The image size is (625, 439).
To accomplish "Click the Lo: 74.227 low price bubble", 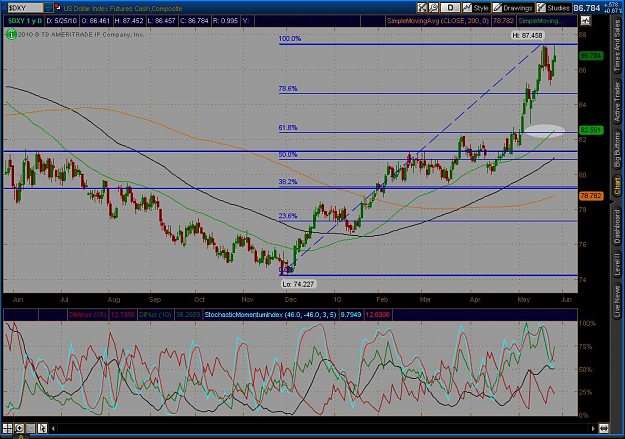I will coord(298,284).
